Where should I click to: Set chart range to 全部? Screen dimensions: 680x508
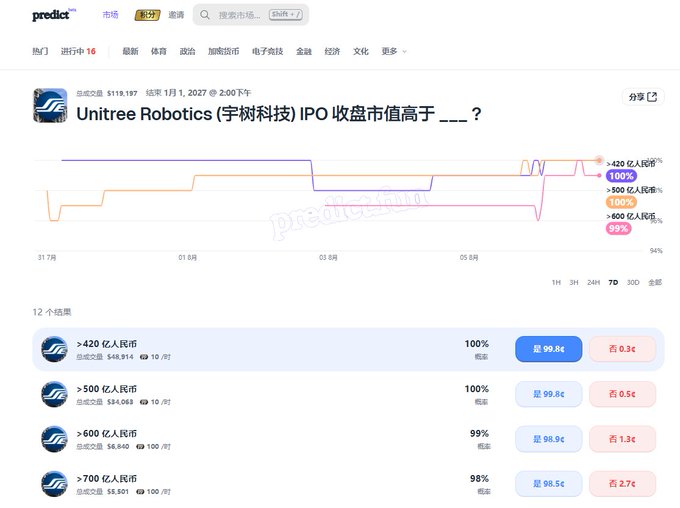(x=655, y=282)
